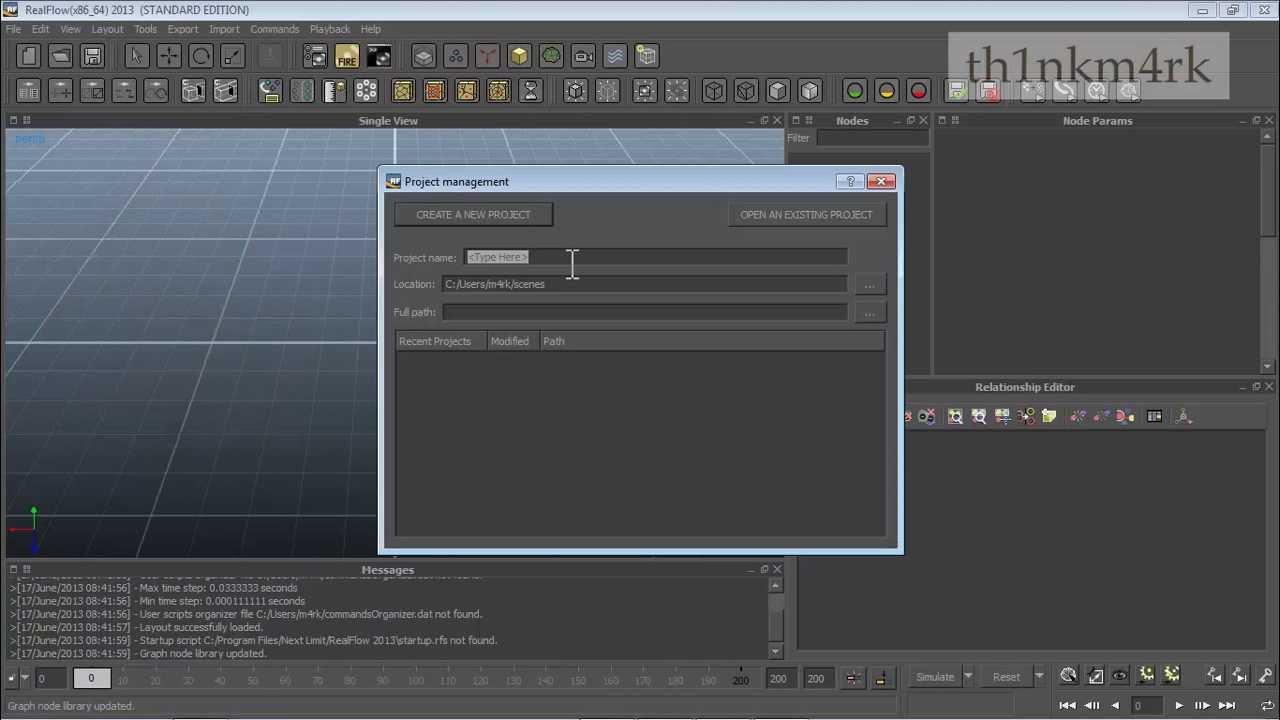Activate the Rotate tool icon

tap(201, 57)
